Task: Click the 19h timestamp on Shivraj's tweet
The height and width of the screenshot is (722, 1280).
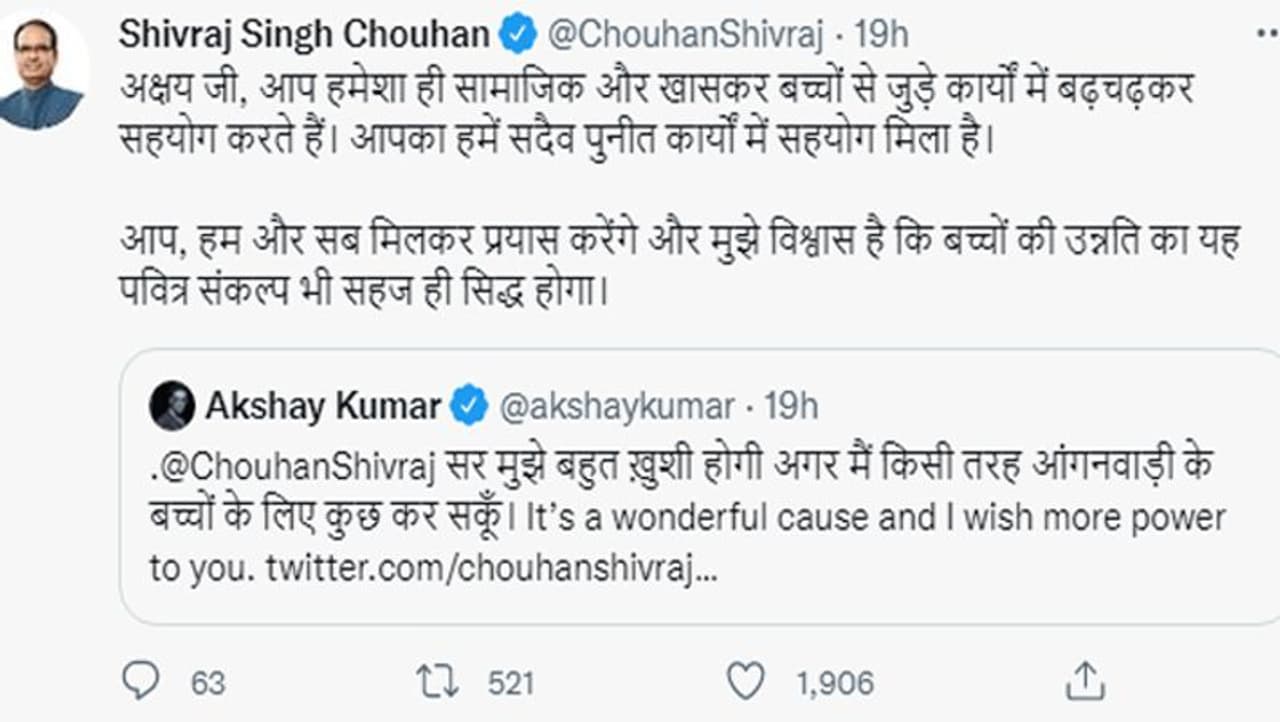Action: [881, 36]
